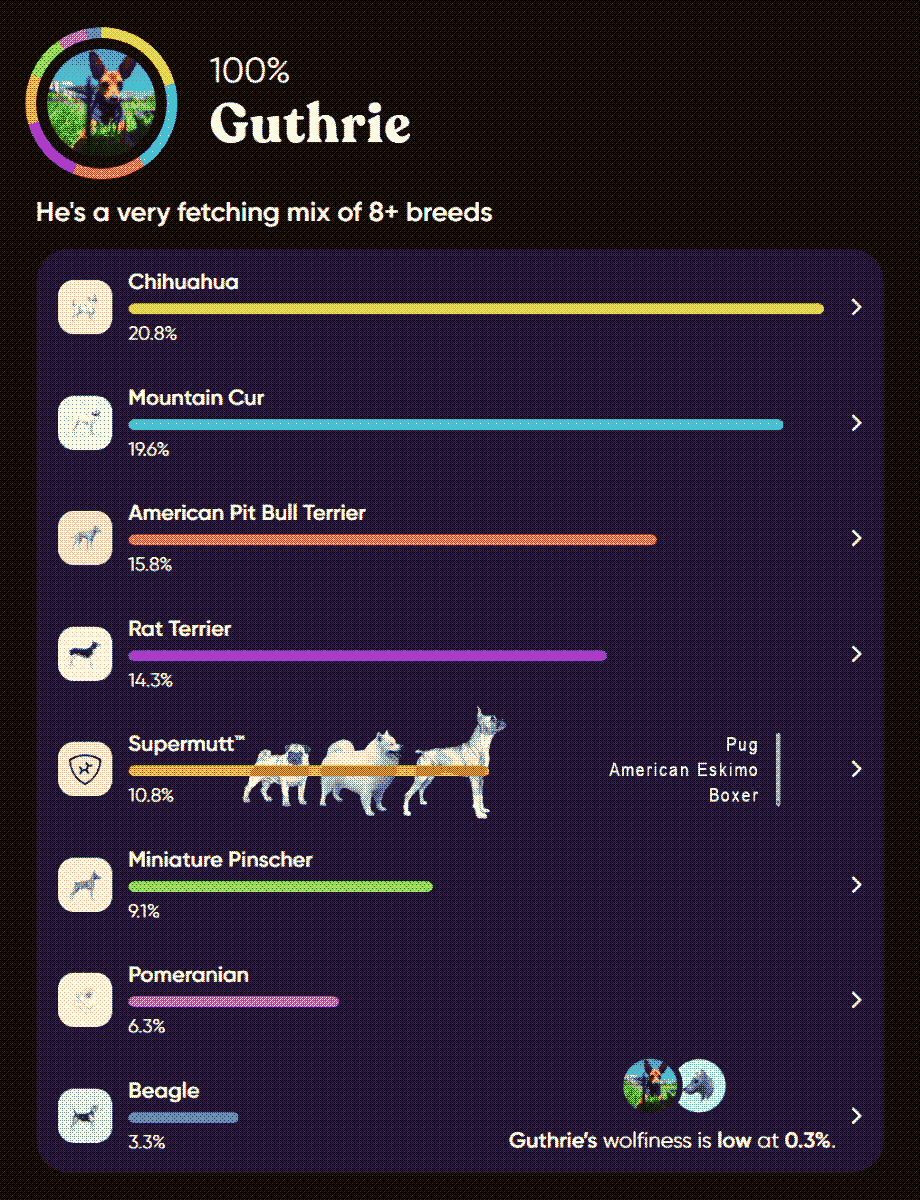Expand the Pomeranian row chevron
The height and width of the screenshot is (1200, 920).
(856, 1000)
